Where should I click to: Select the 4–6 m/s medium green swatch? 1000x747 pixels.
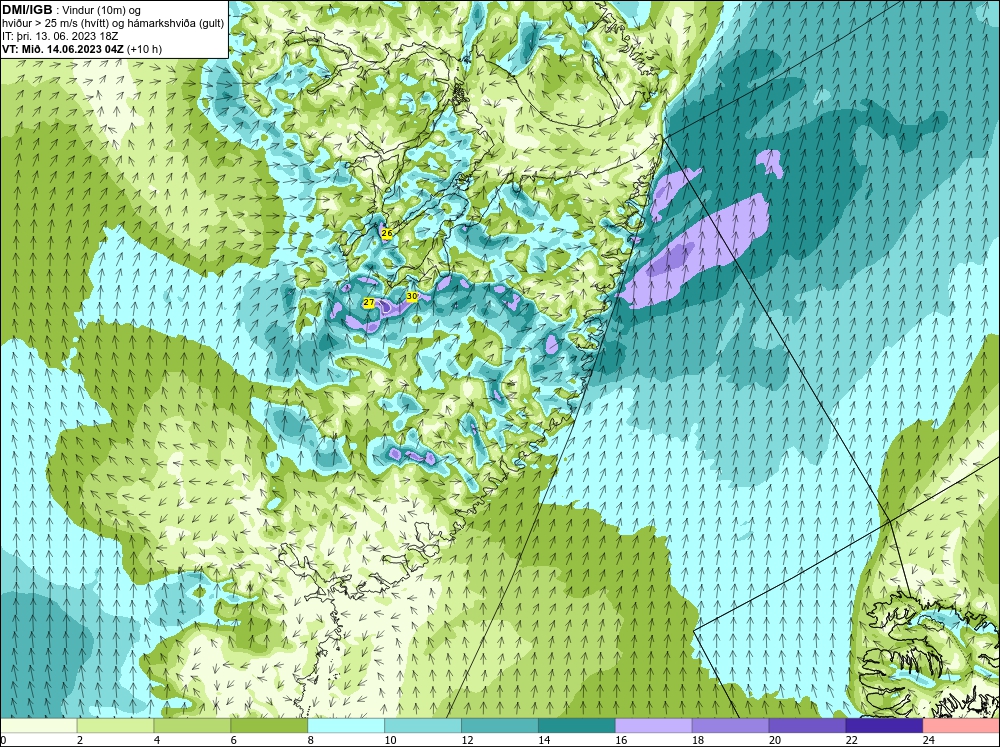192,726
